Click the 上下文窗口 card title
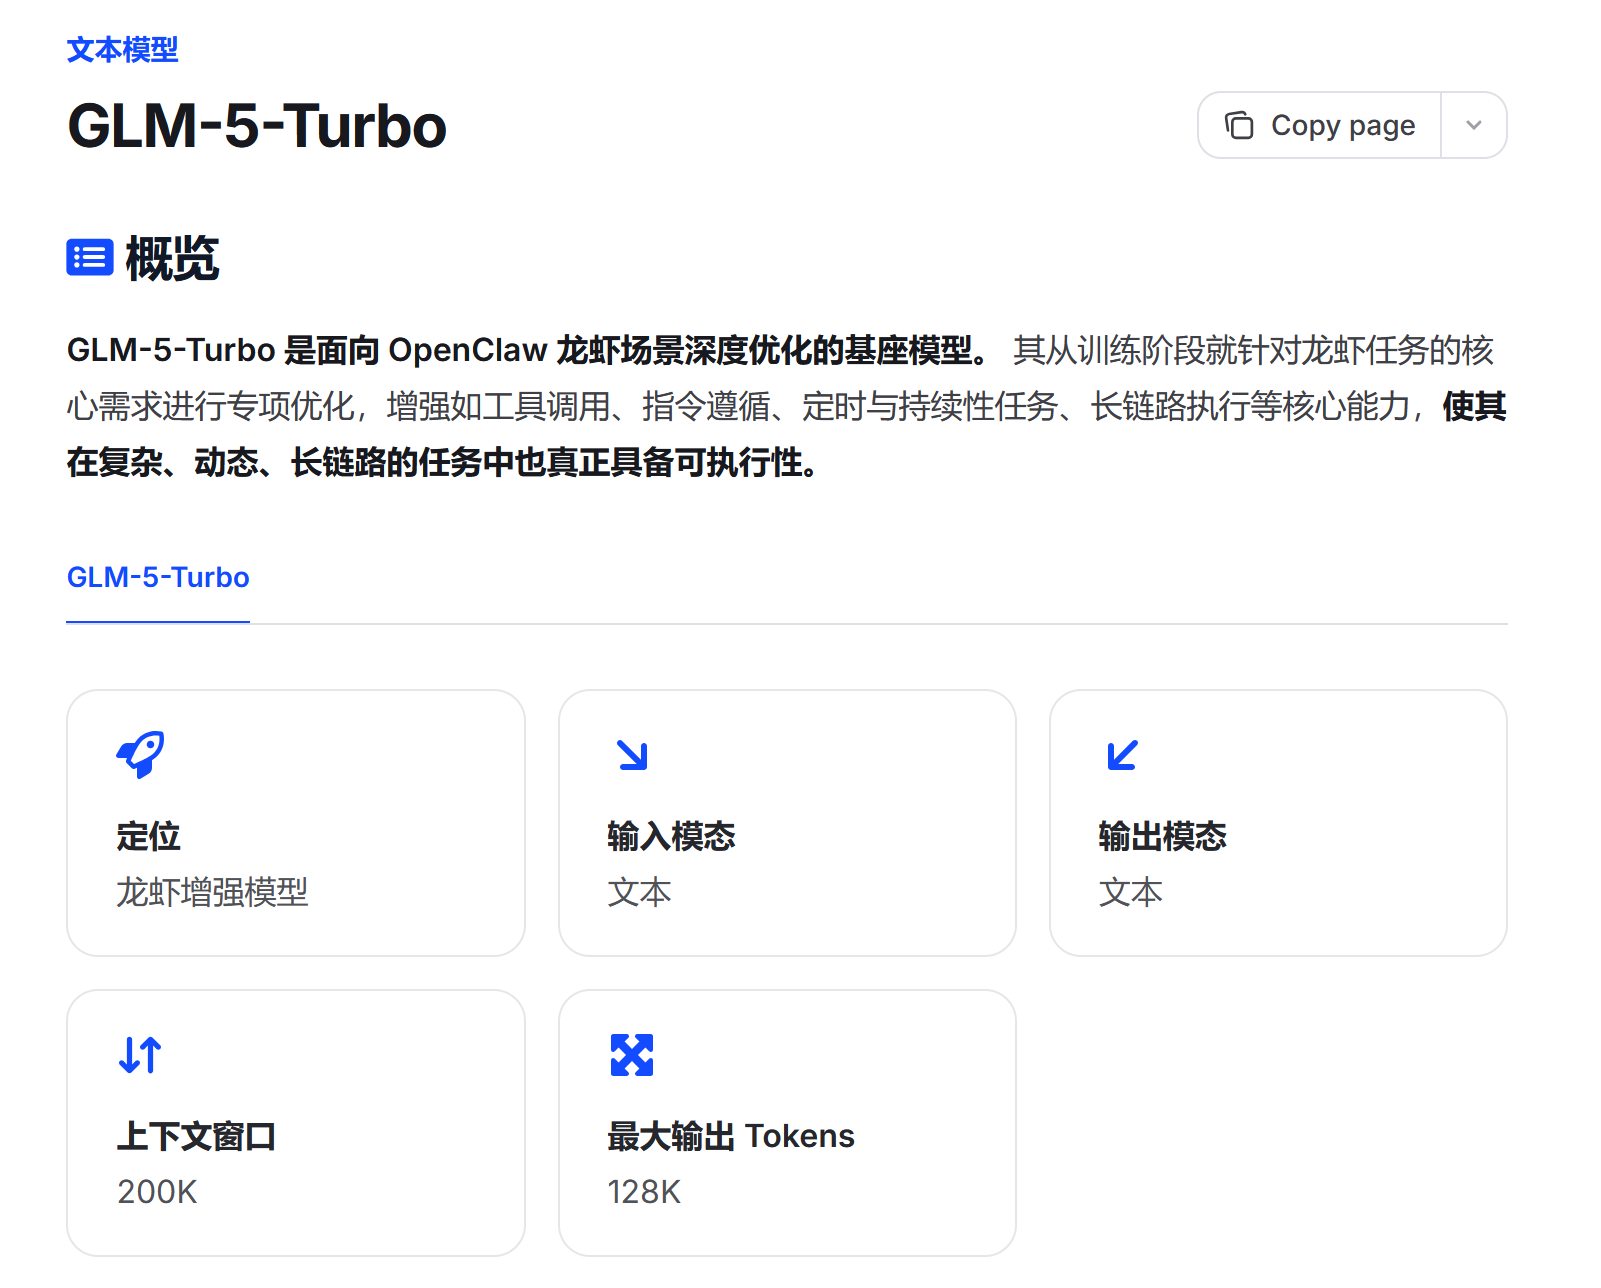The height and width of the screenshot is (1288, 1601). (x=196, y=1136)
